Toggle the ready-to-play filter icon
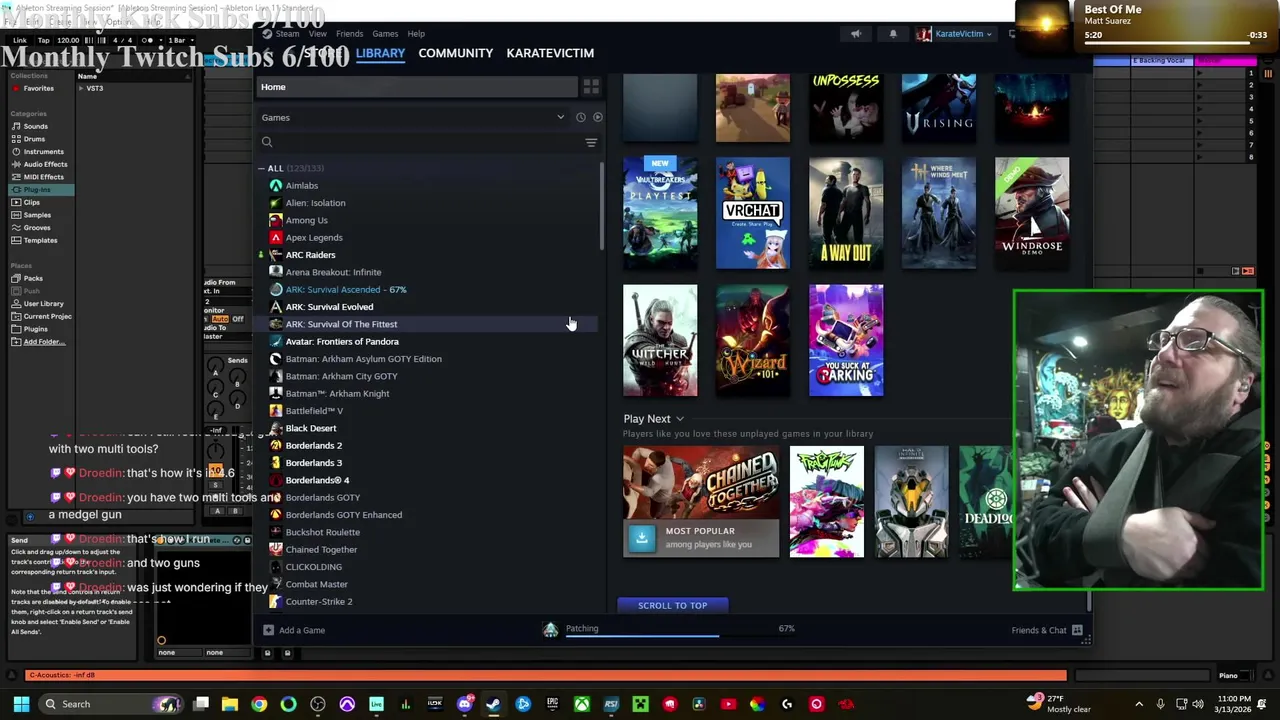1280x720 pixels. (x=597, y=117)
